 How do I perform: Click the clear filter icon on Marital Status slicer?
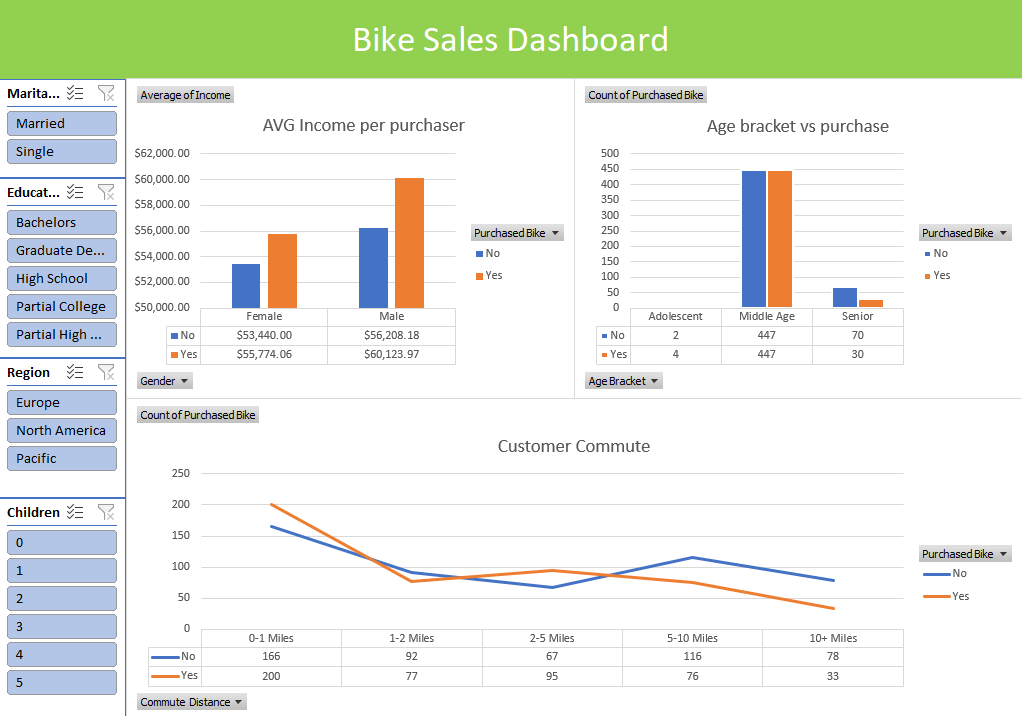tap(106, 92)
